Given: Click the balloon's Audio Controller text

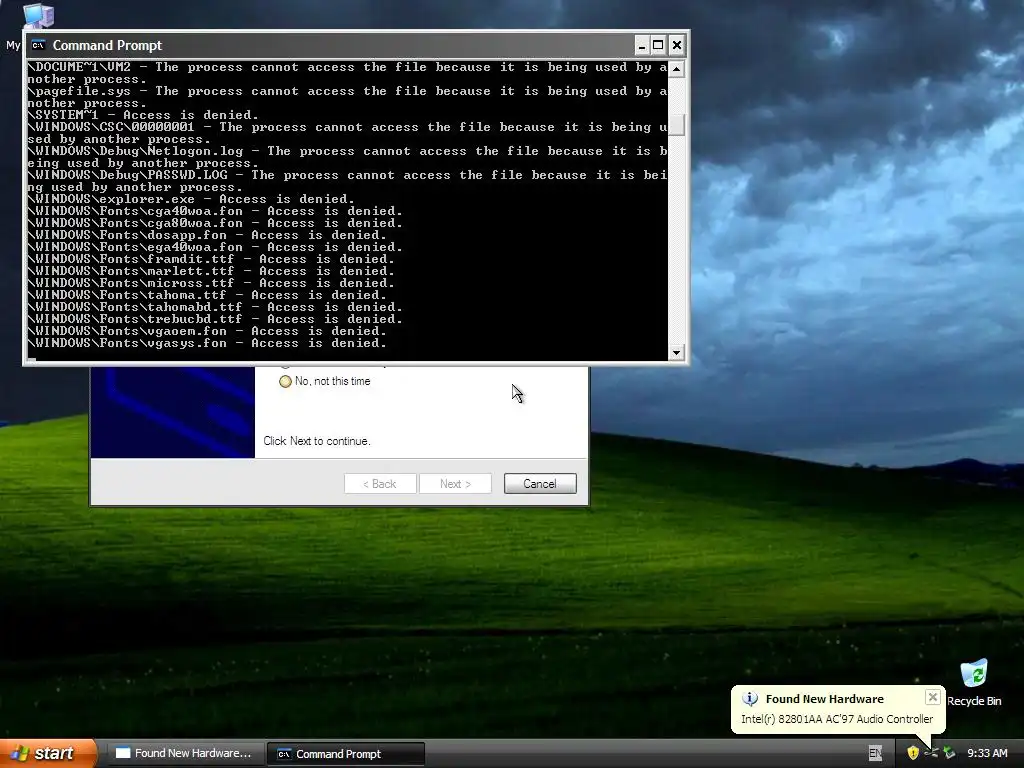Looking at the screenshot, I should pos(837,719).
